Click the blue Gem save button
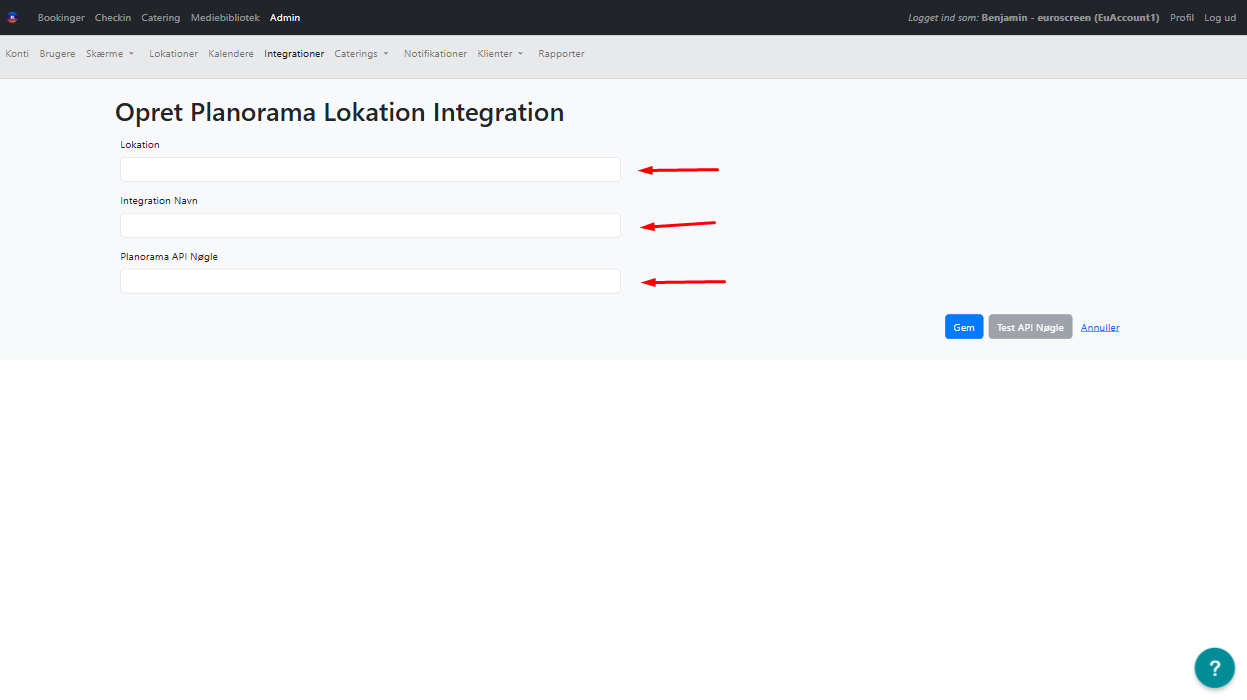Viewport: 1247px width, 700px height. pos(964,327)
